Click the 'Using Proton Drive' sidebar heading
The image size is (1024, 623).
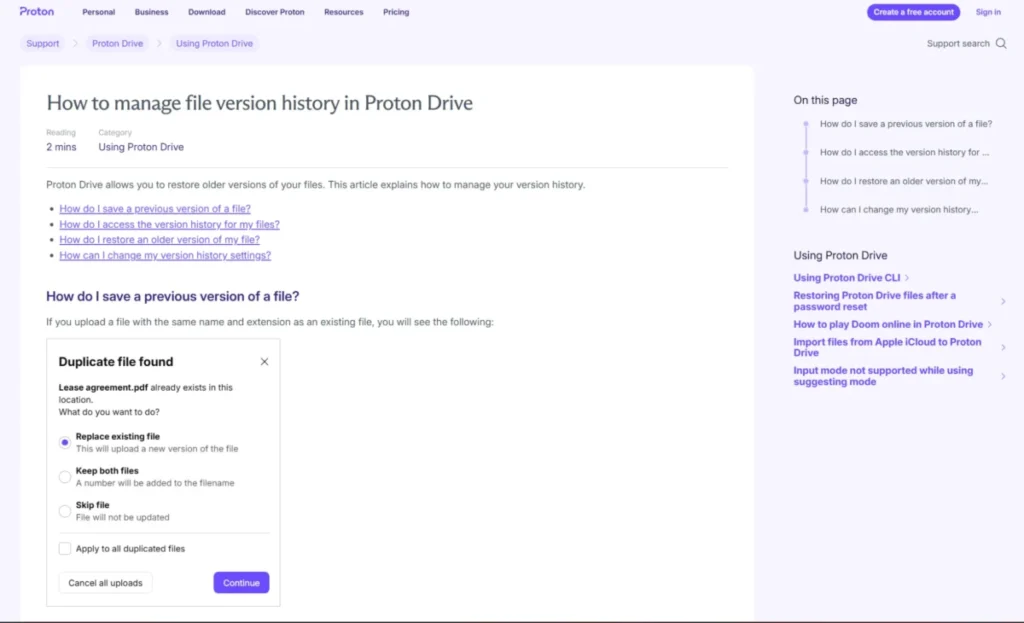(840, 256)
